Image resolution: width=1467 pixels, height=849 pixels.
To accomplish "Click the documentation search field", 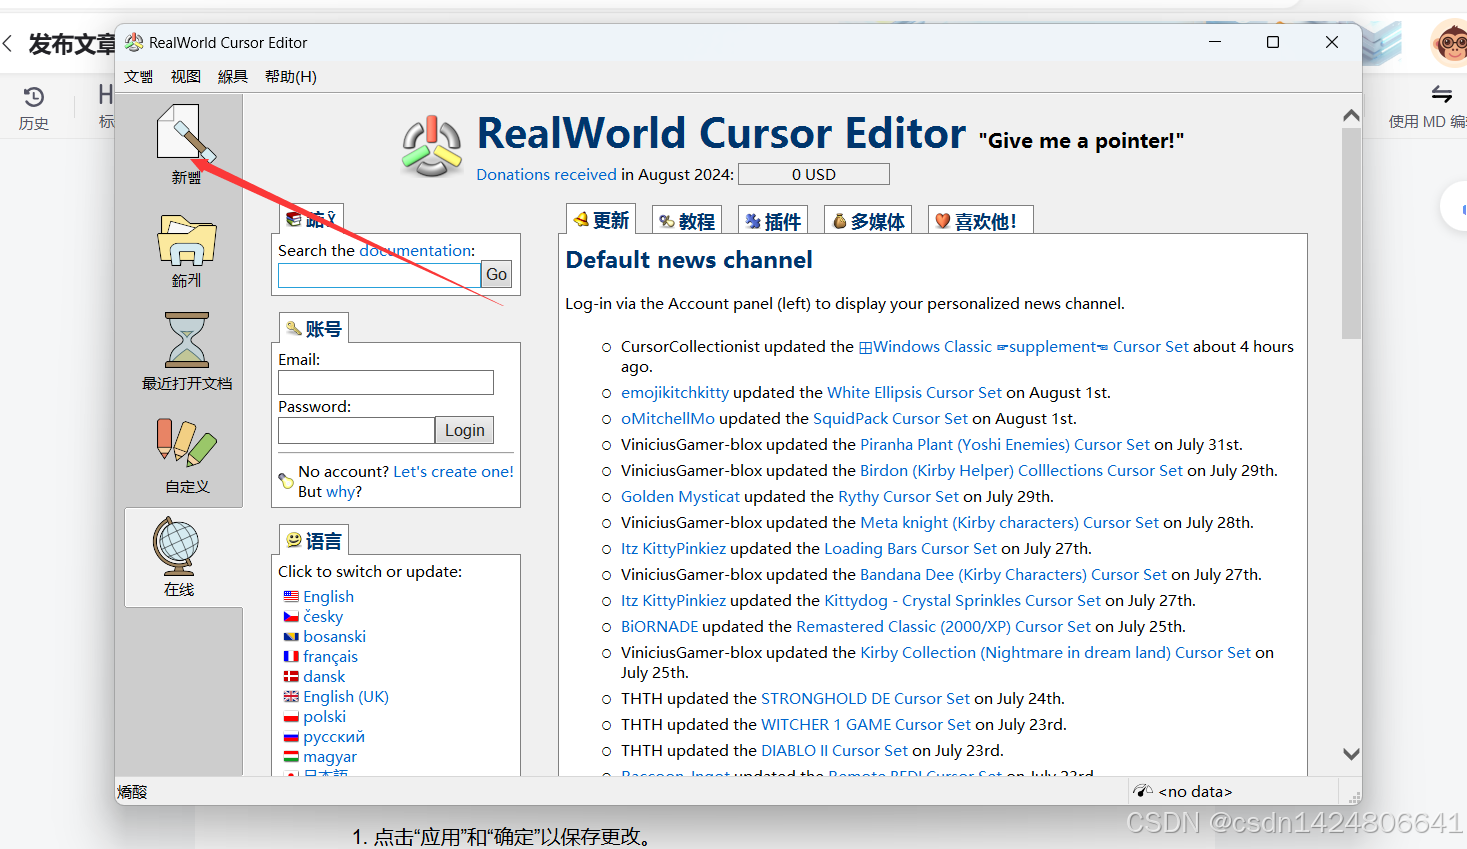I will coord(379,275).
